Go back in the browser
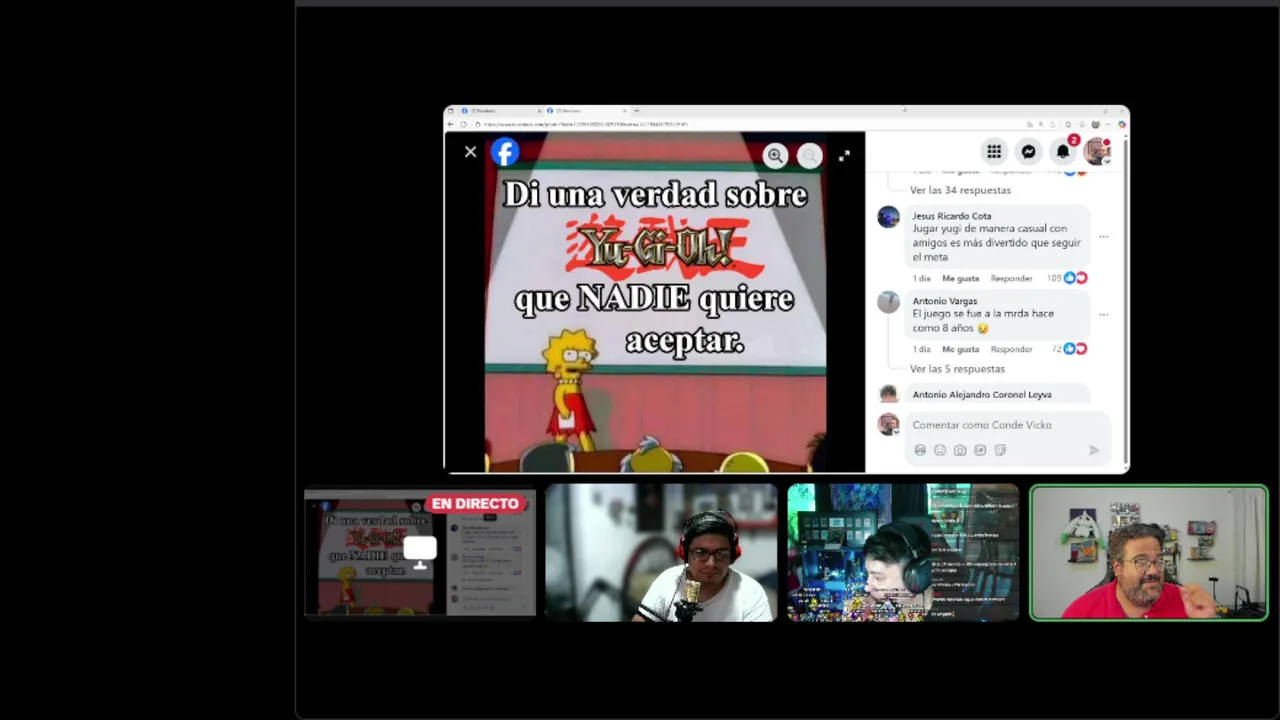Screen dimensions: 1280x720 [451, 124]
